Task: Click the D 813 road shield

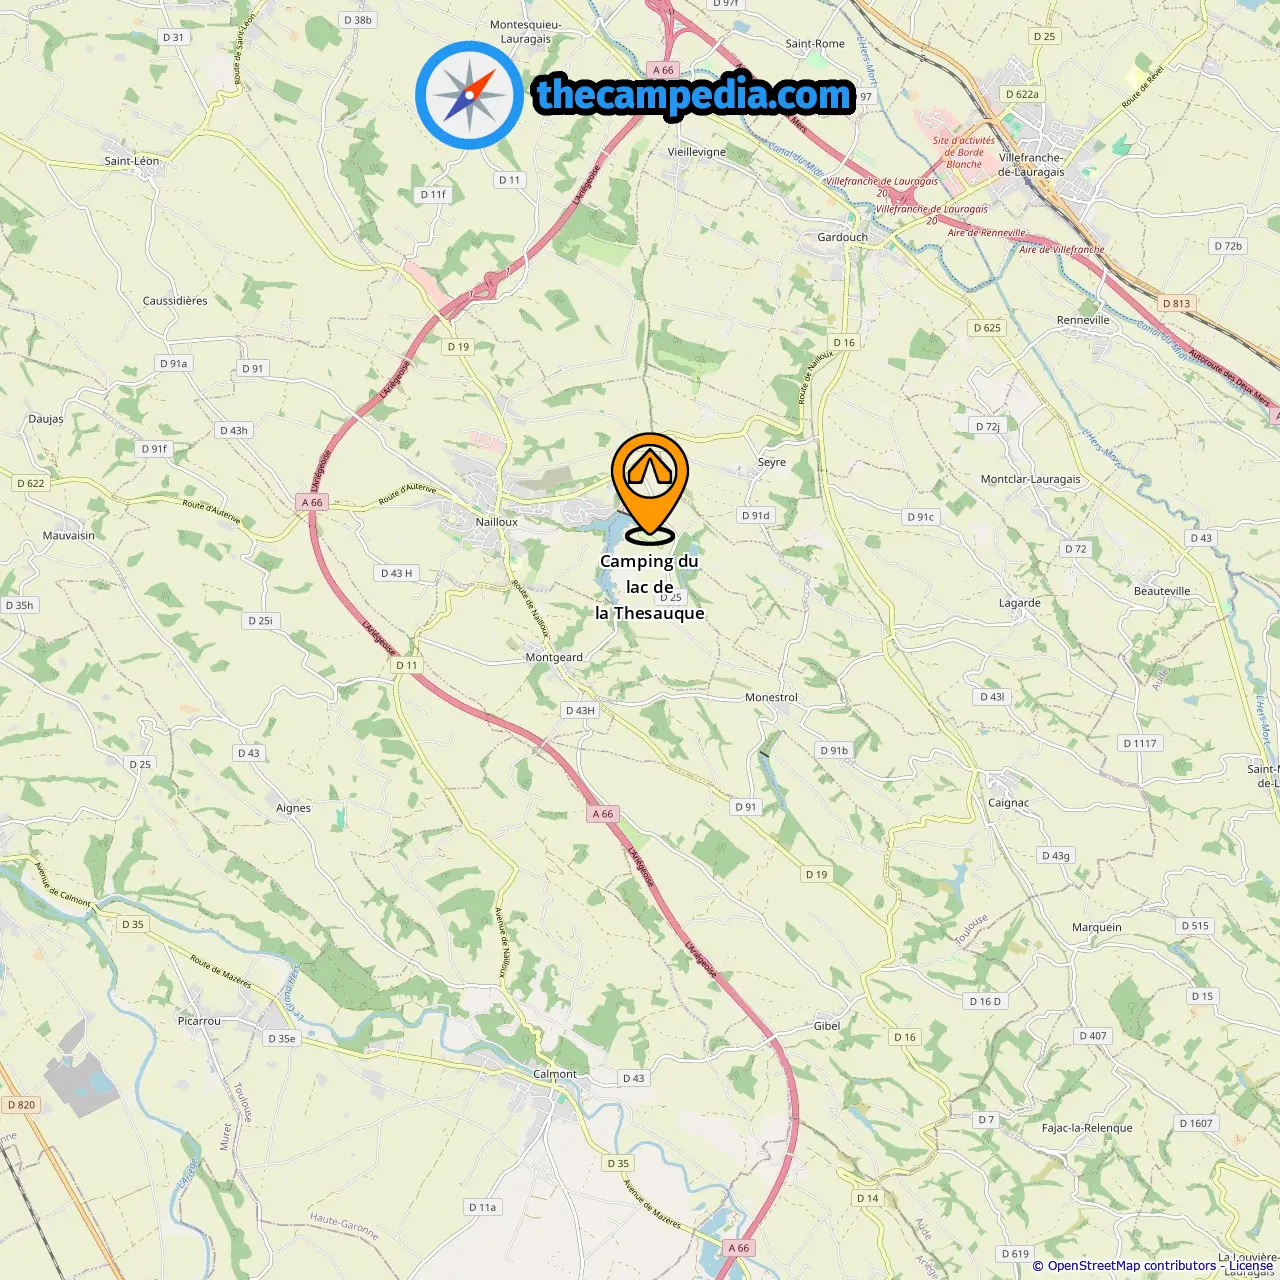Action: coord(1177,303)
